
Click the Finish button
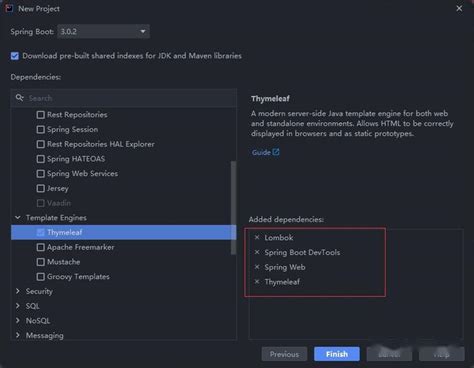(x=337, y=354)
